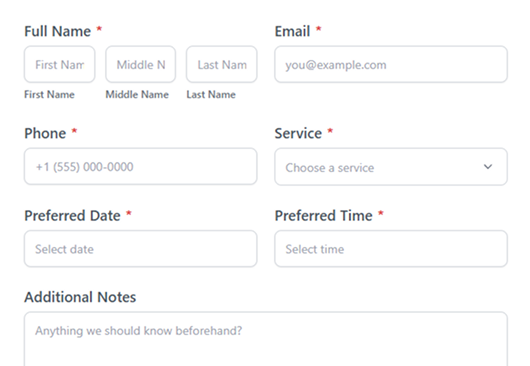Click the Preferred Date heading label
The width and height of the screenshot is (530, 366).
(72, 216)
